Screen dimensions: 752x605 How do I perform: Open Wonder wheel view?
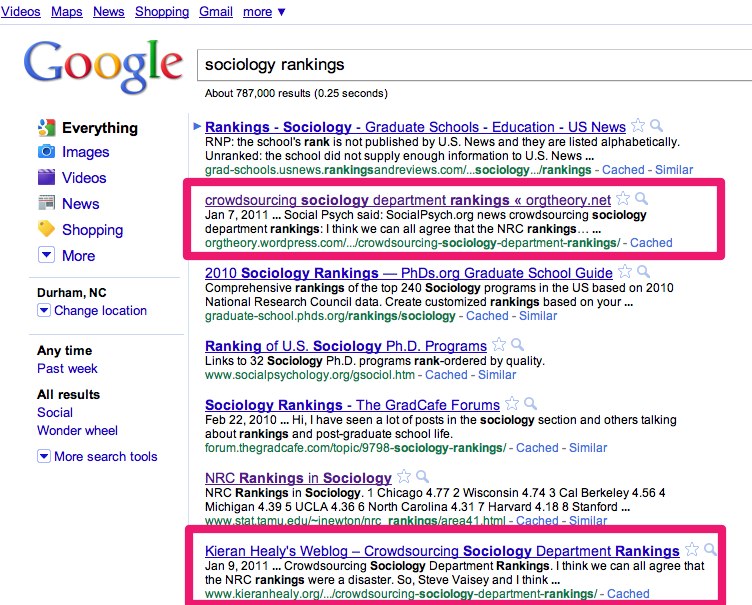pyautogui.click(x=77, y=430)
